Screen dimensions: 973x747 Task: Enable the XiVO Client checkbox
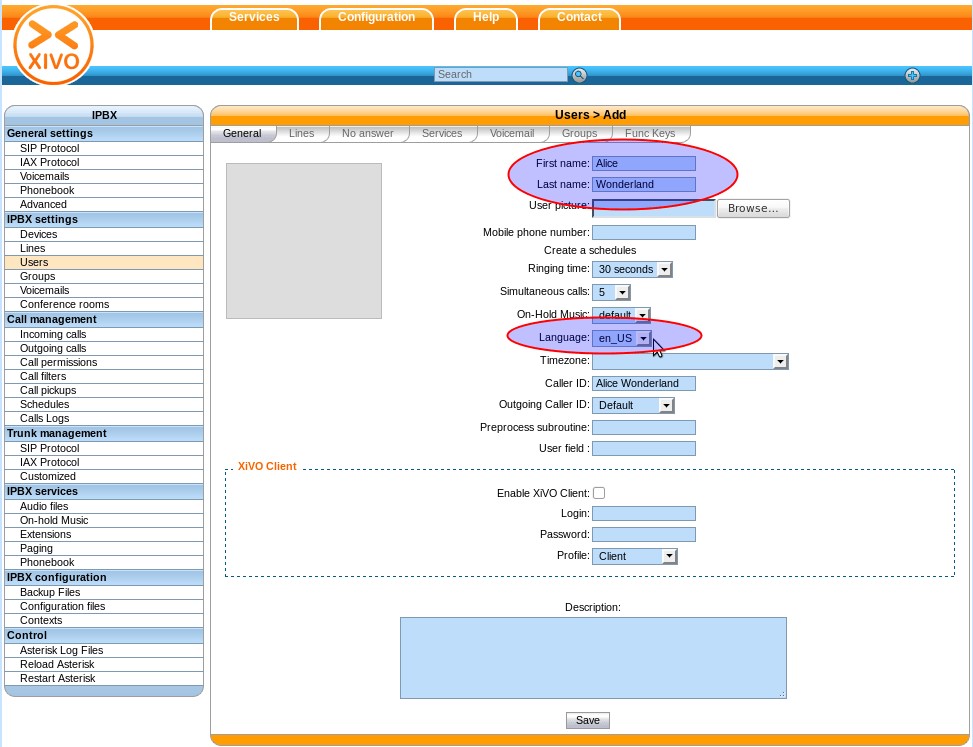599,493
